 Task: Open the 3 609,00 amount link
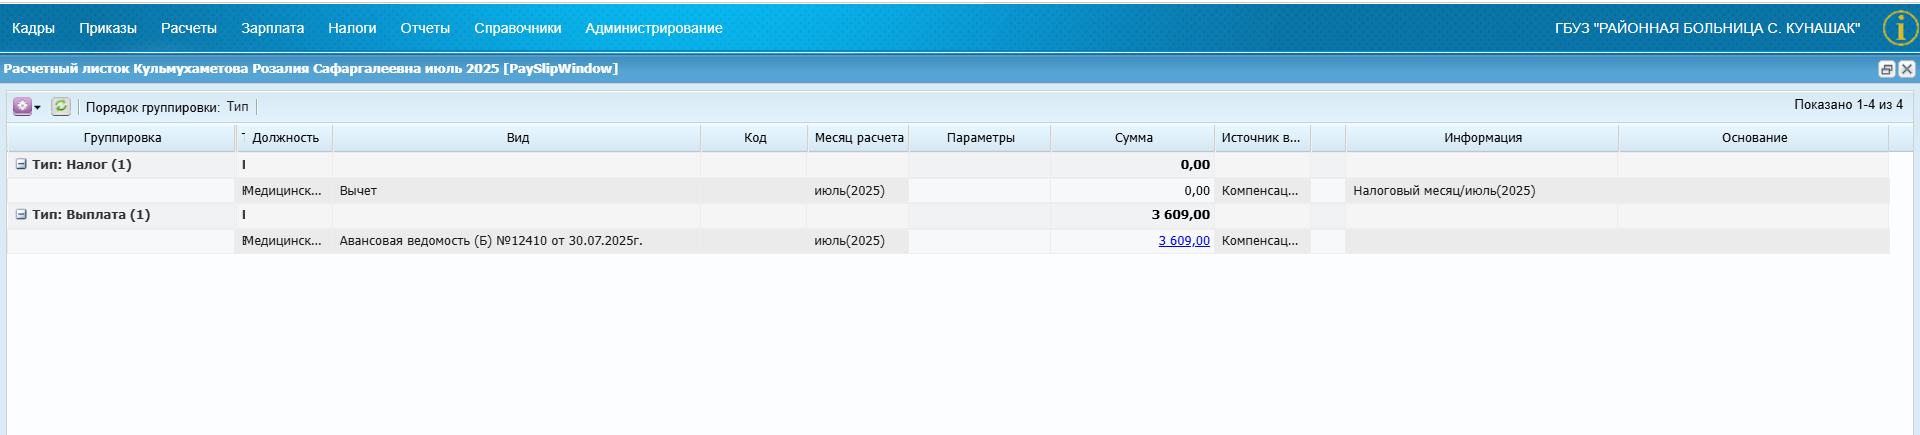(x=1184, y=241)
